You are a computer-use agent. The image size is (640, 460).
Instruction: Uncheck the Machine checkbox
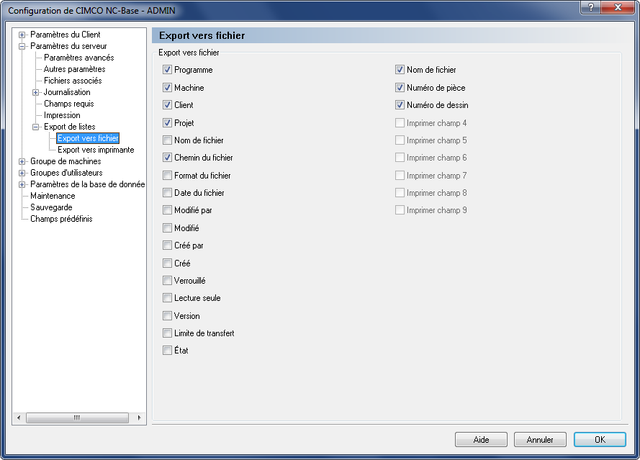click(x=167, y=87)
